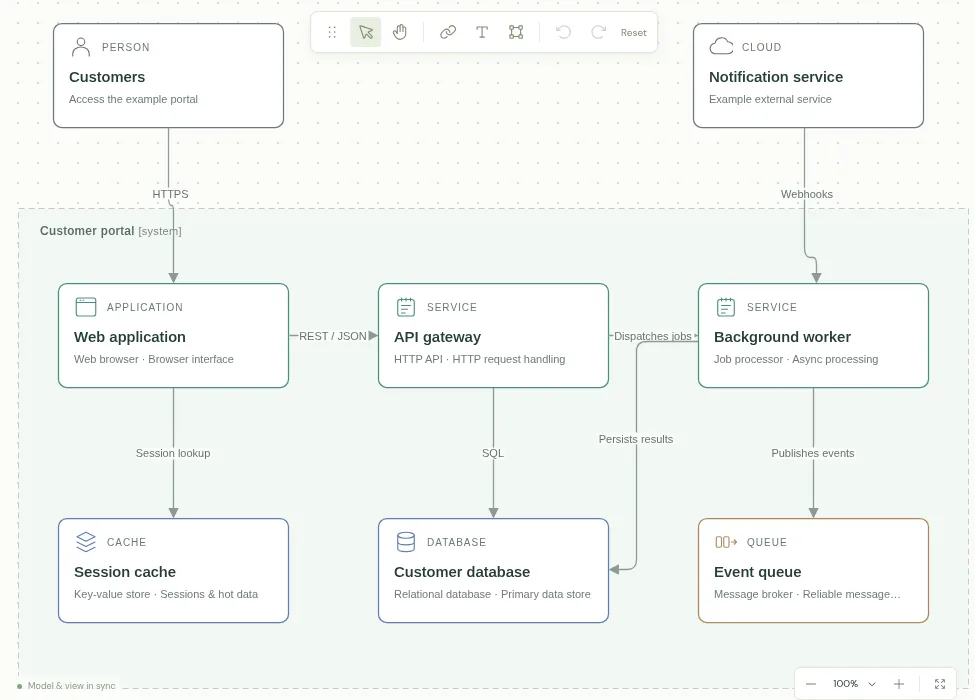Click the Publishes events edge label

click(813, 453)
